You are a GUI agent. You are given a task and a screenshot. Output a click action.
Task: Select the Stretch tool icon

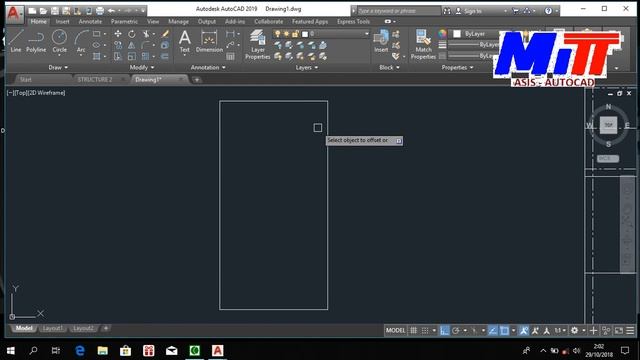pyautogui.click(x=118, y=56)
